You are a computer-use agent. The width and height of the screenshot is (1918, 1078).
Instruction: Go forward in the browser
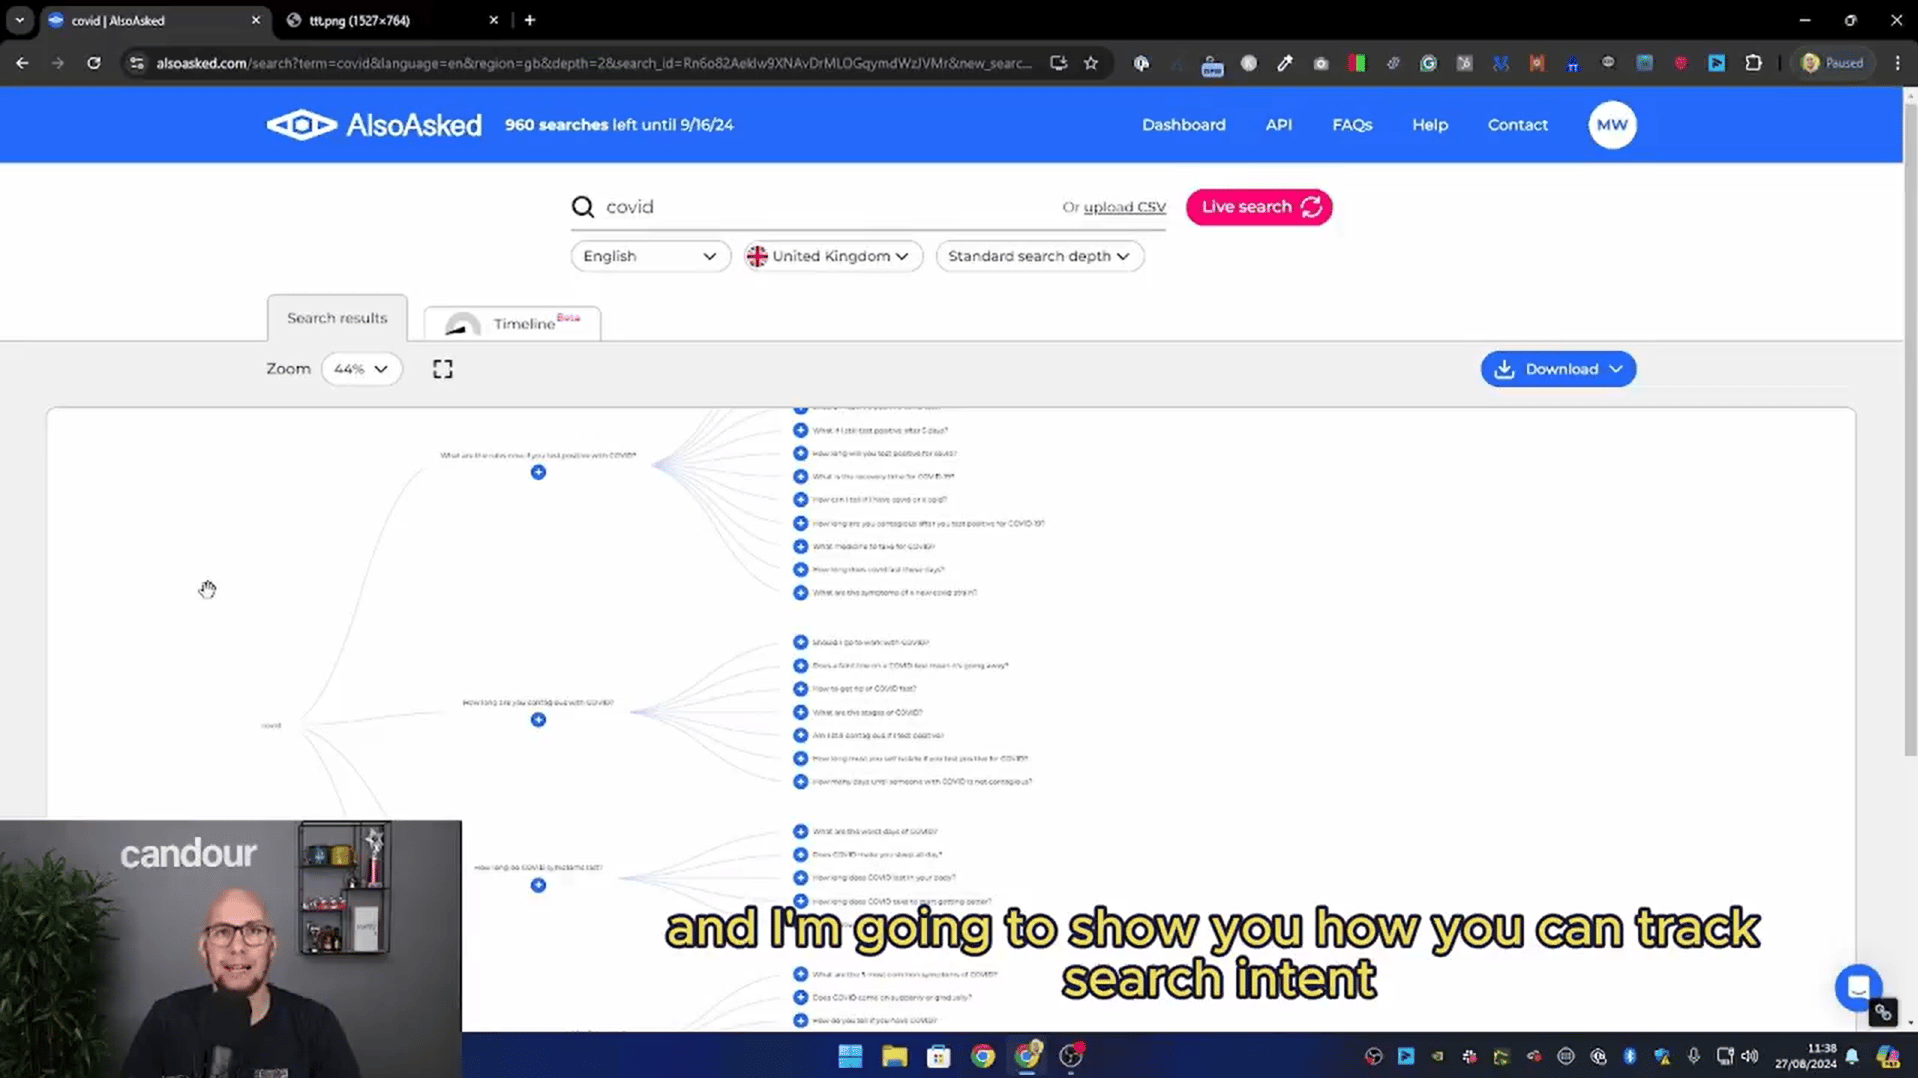[x=58, y=63]
